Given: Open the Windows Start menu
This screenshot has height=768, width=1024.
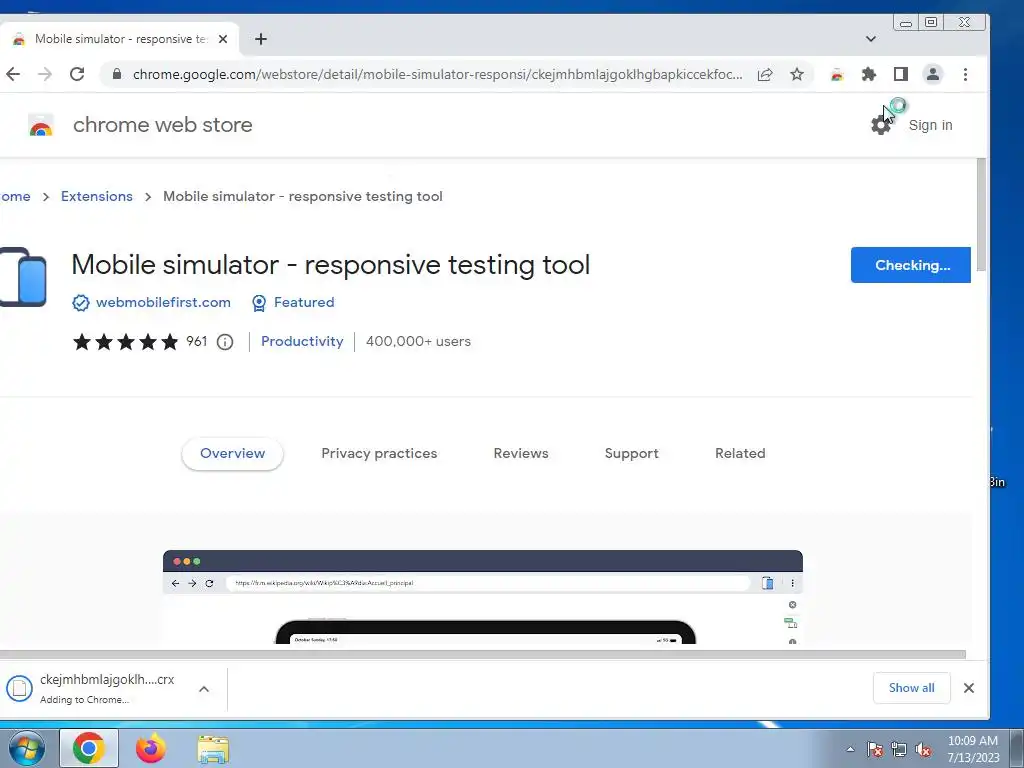Looking at the screenshot, I should pyautogui.click(x=27, y=748).
